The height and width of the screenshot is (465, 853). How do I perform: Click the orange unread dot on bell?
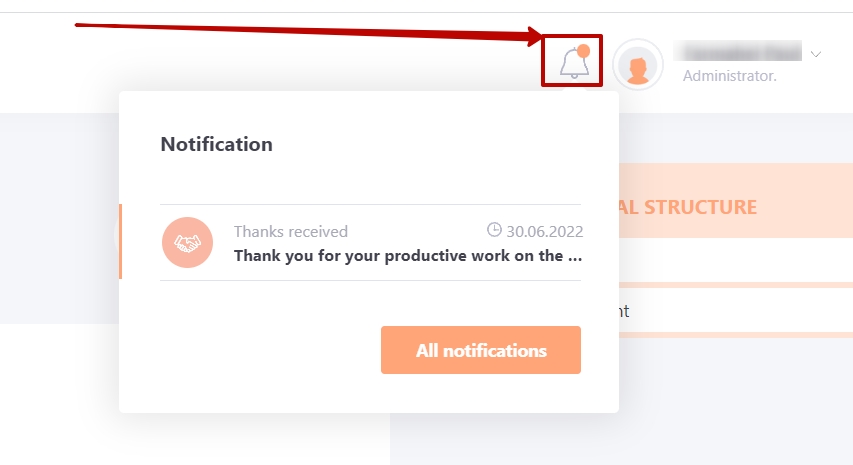pos(583,51)
